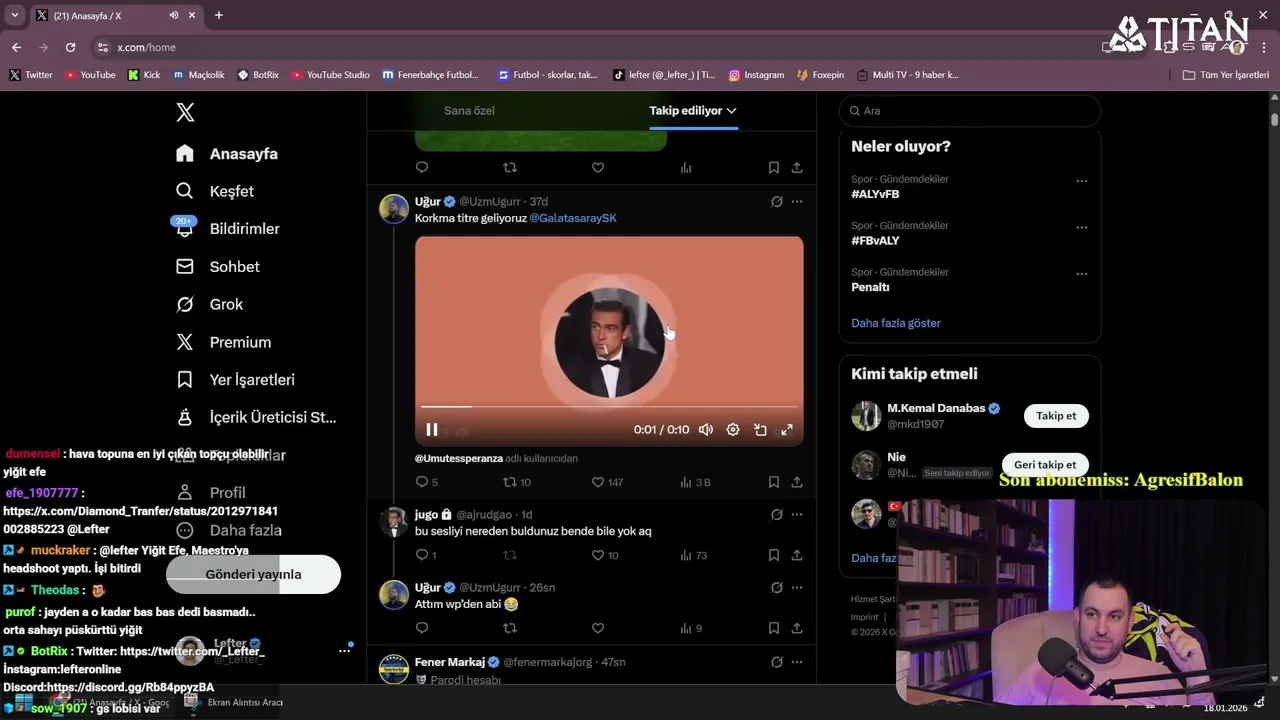This screenshot has height=720, width=1280.
Task: Mute the video volume icon
Action: click(706, 430)
